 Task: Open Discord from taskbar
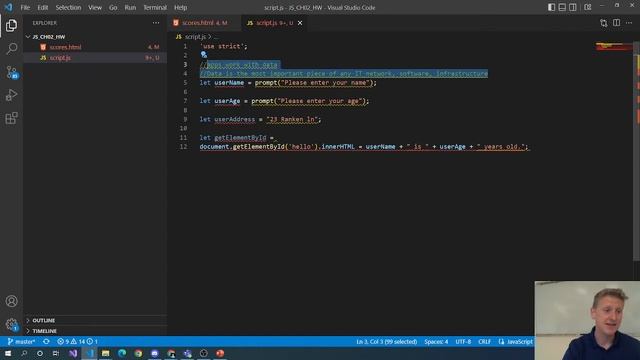click(x=154, y=353)
